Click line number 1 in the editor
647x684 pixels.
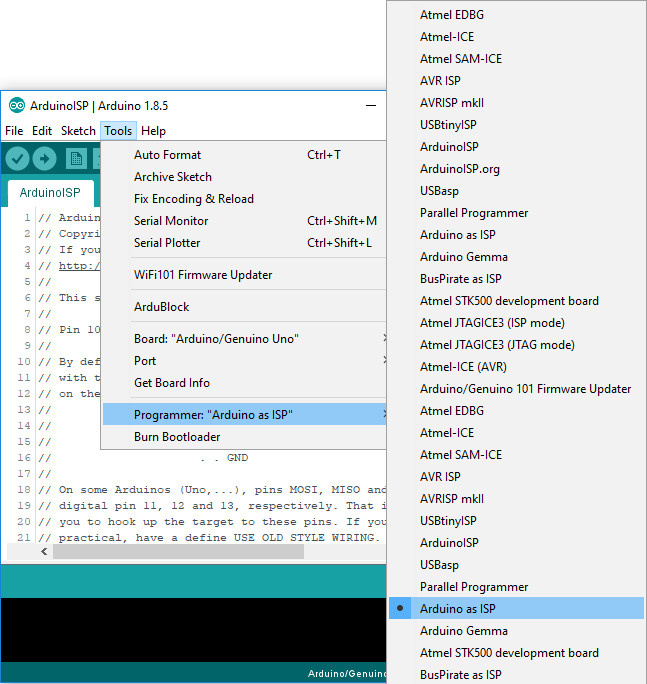point(27,218)
